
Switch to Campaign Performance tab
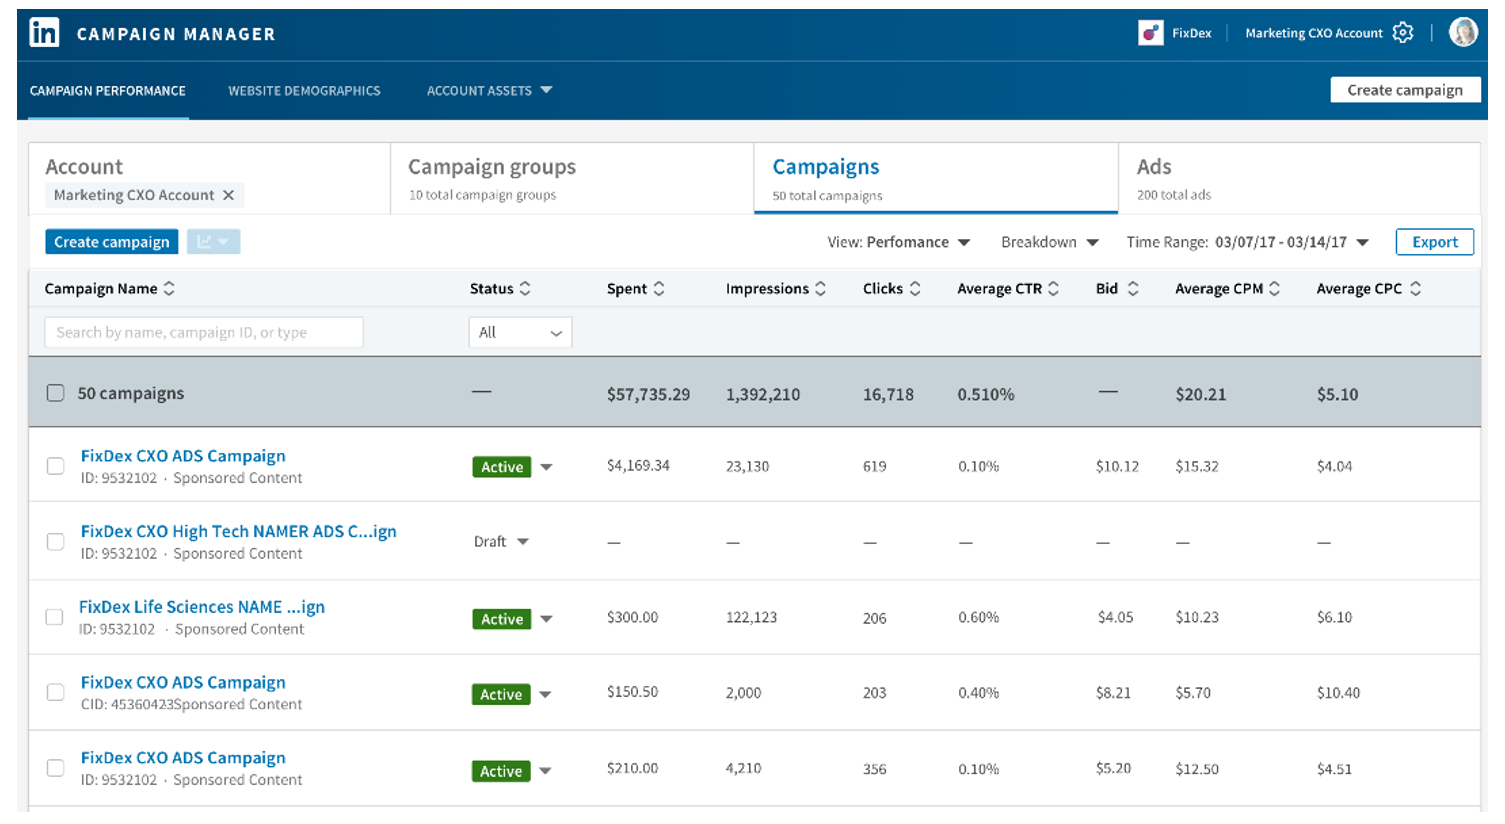coord(108,90)
